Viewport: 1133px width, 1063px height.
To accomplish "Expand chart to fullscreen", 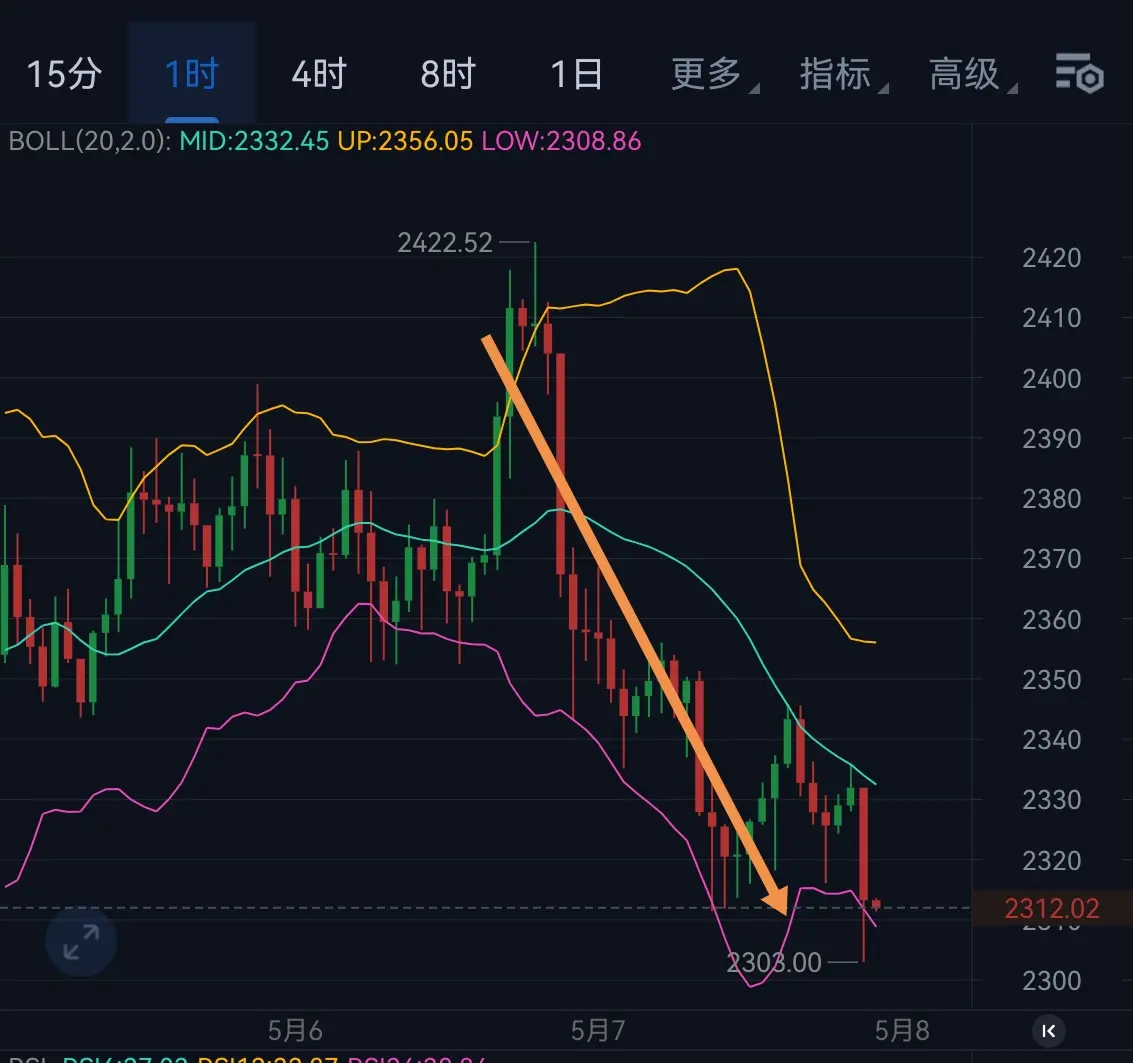I will [81, 942].
